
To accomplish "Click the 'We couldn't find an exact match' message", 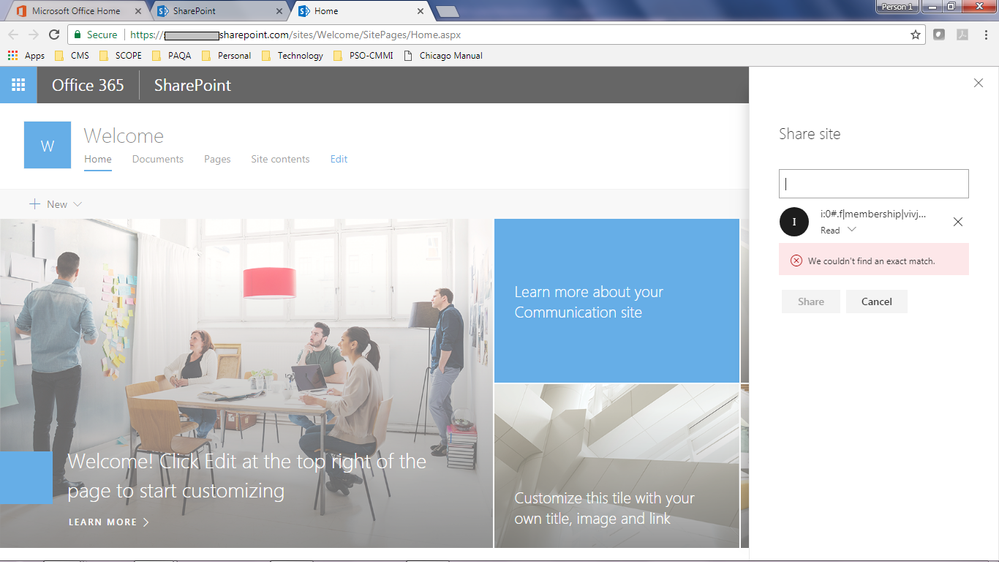I will tap(873, 259).
